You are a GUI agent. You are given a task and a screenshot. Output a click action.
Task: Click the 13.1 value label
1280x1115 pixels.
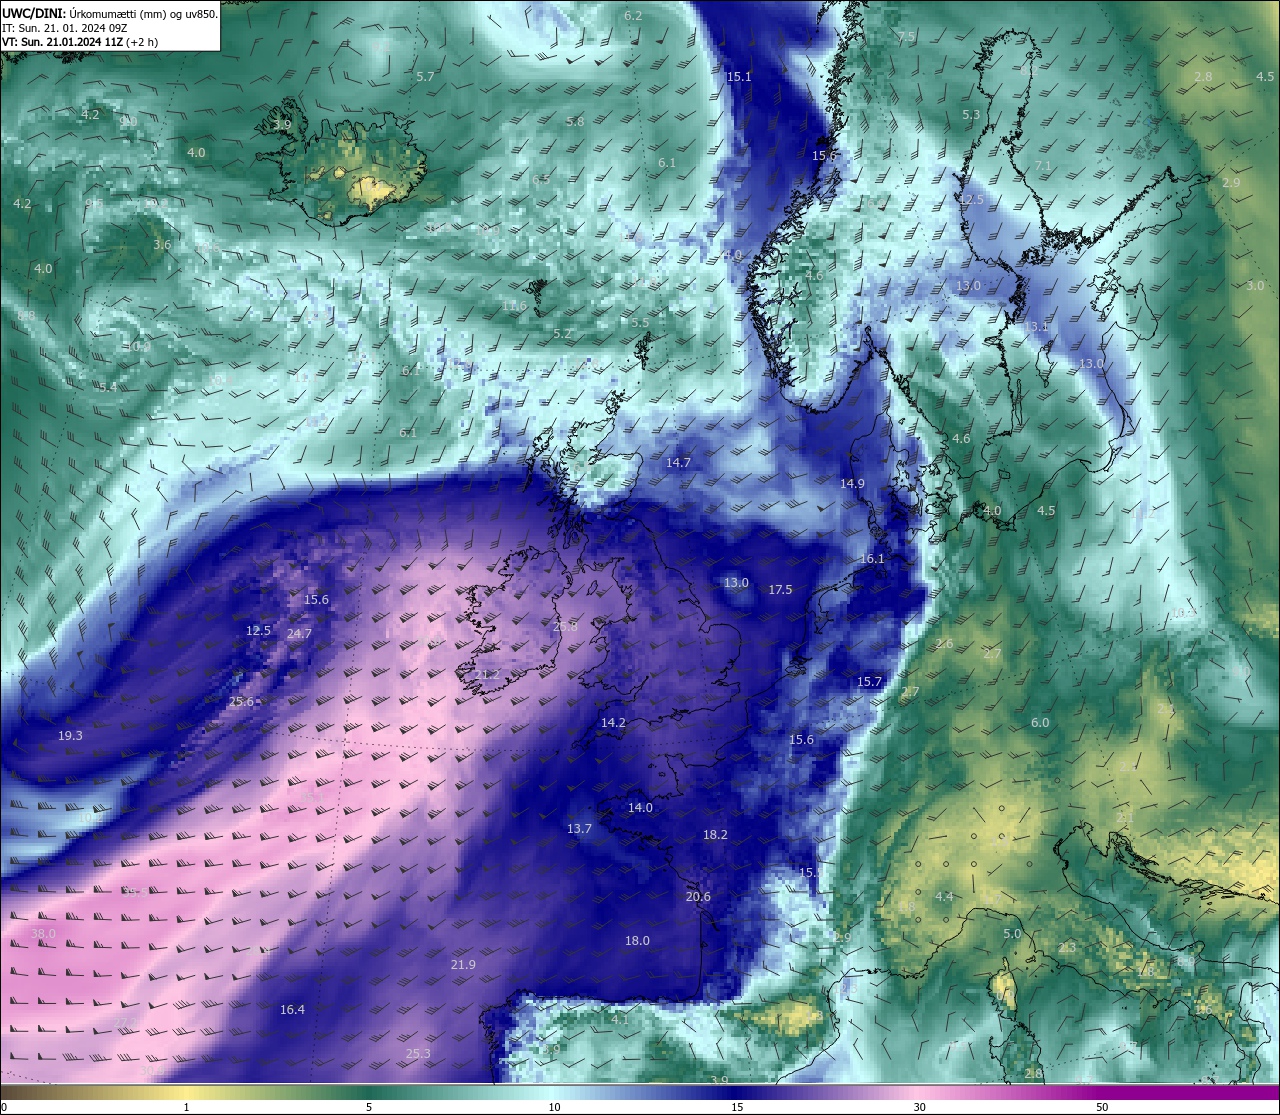[x=1036, y=327]
